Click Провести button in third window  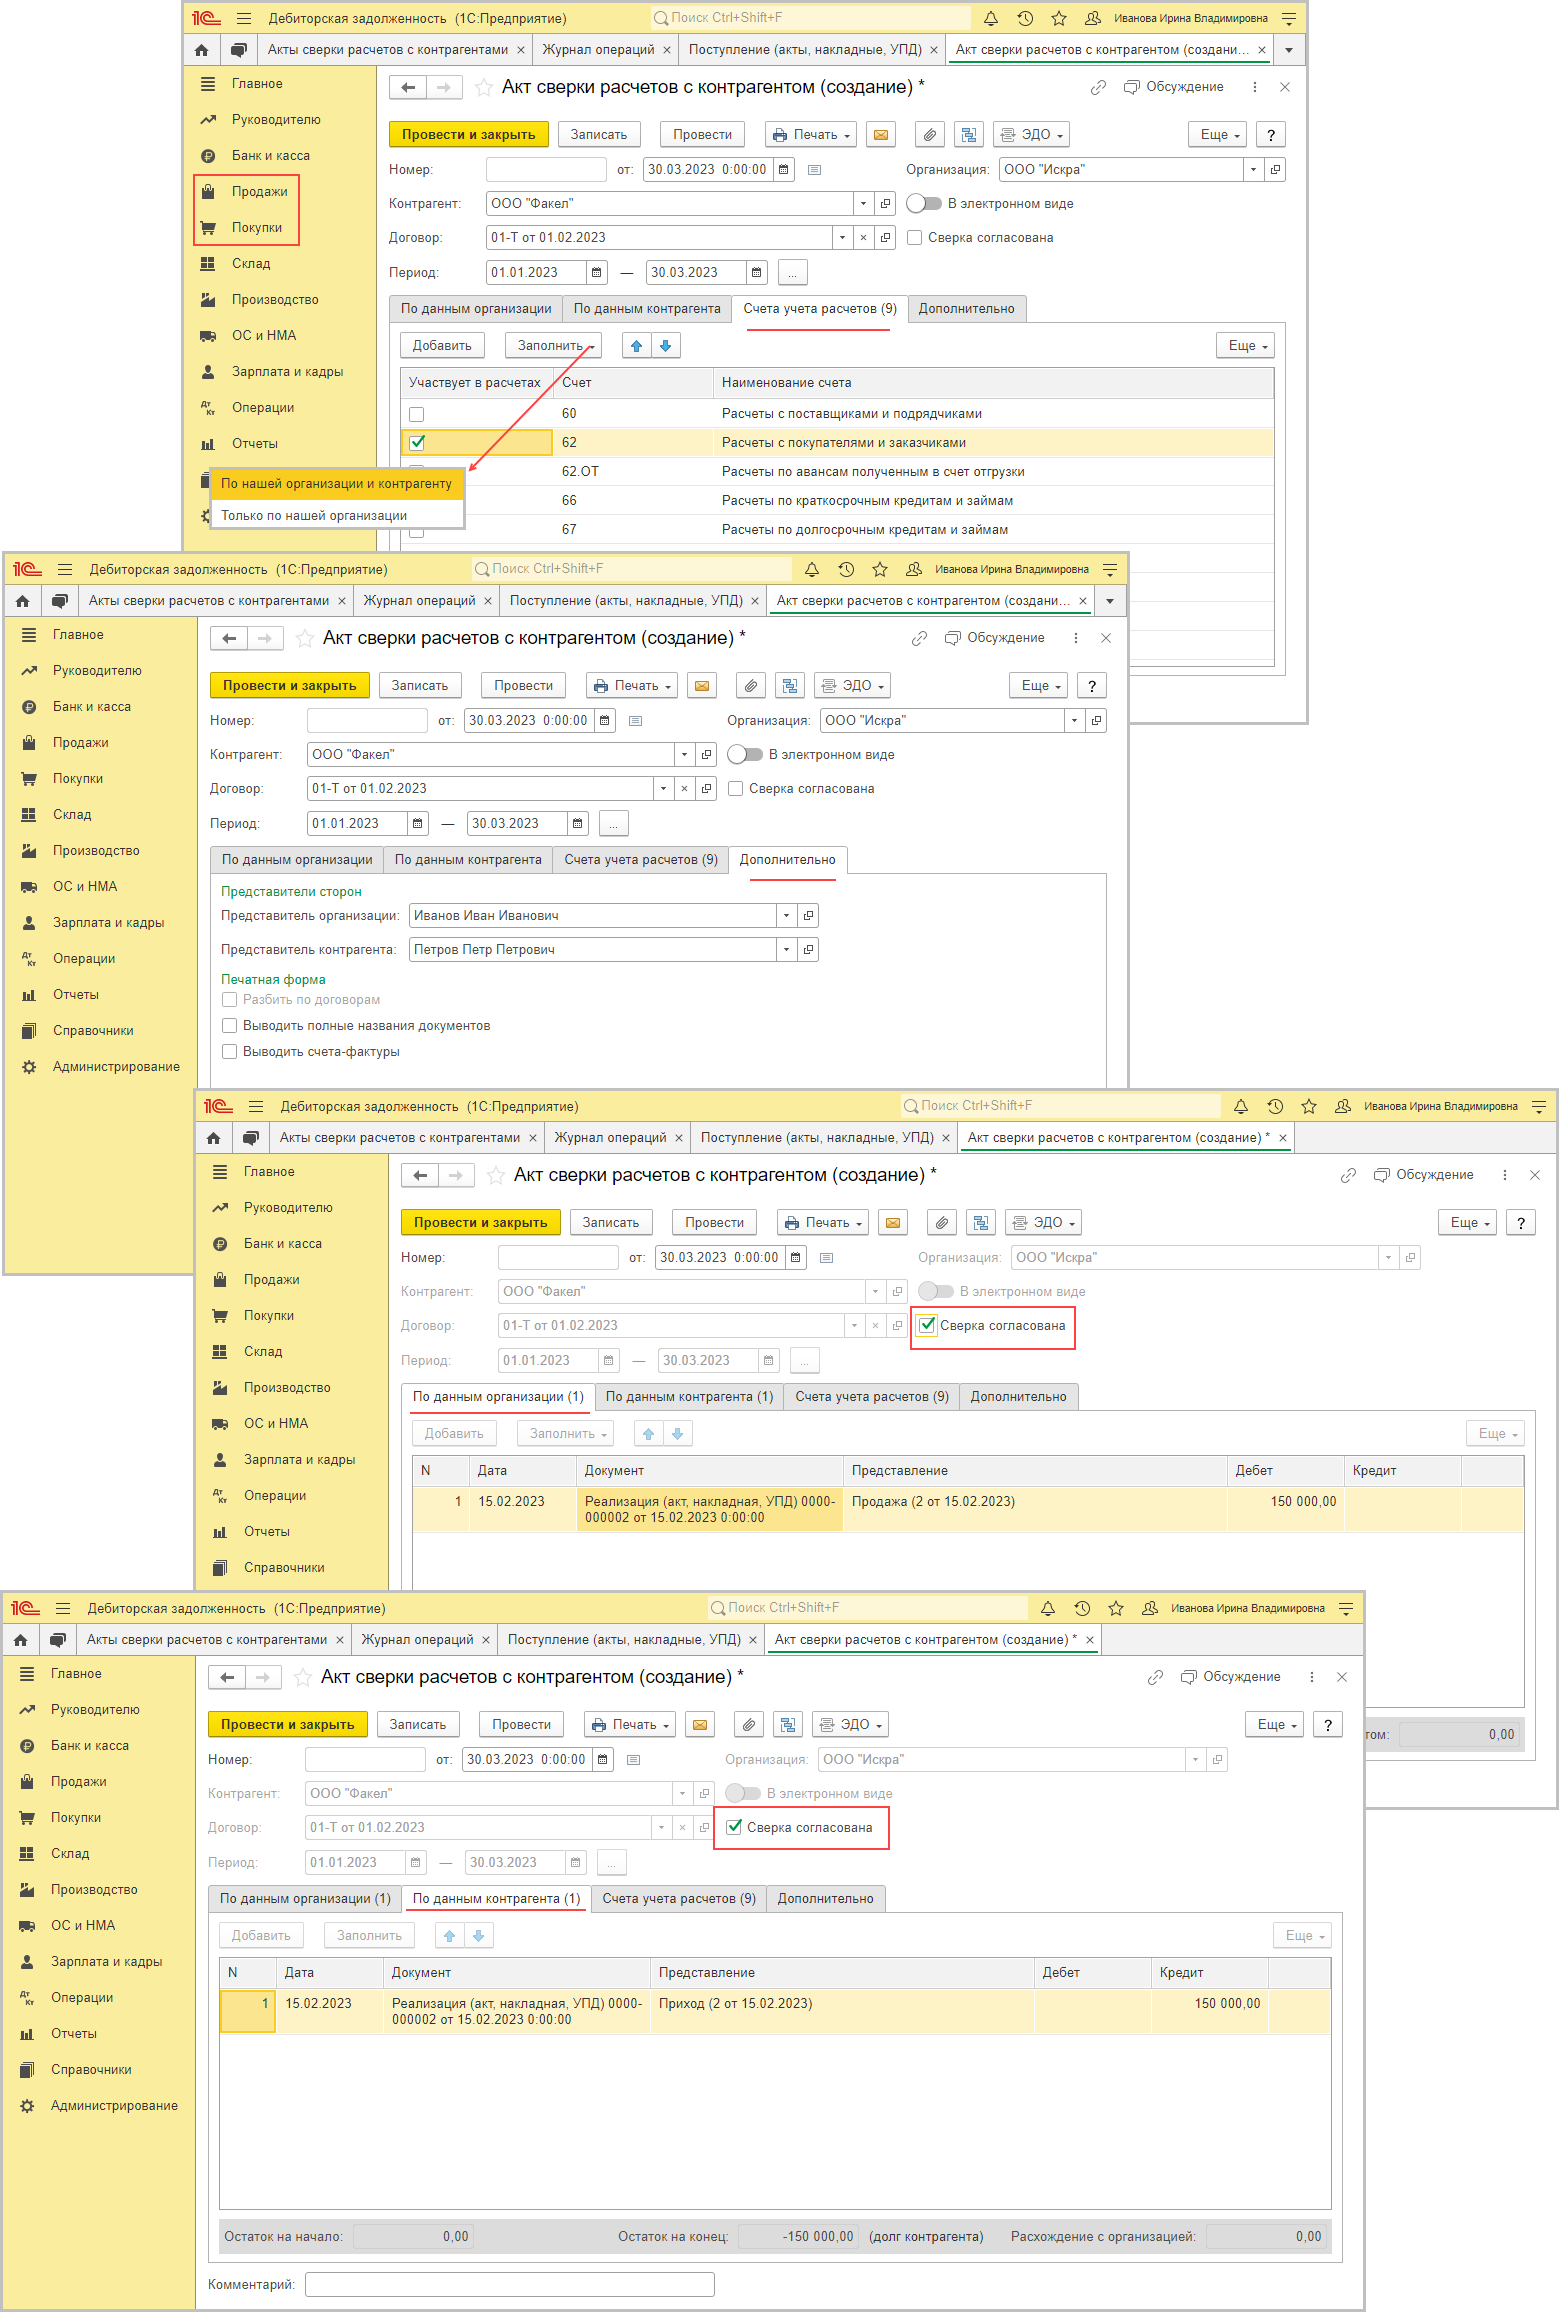(x=715, y=1223)
